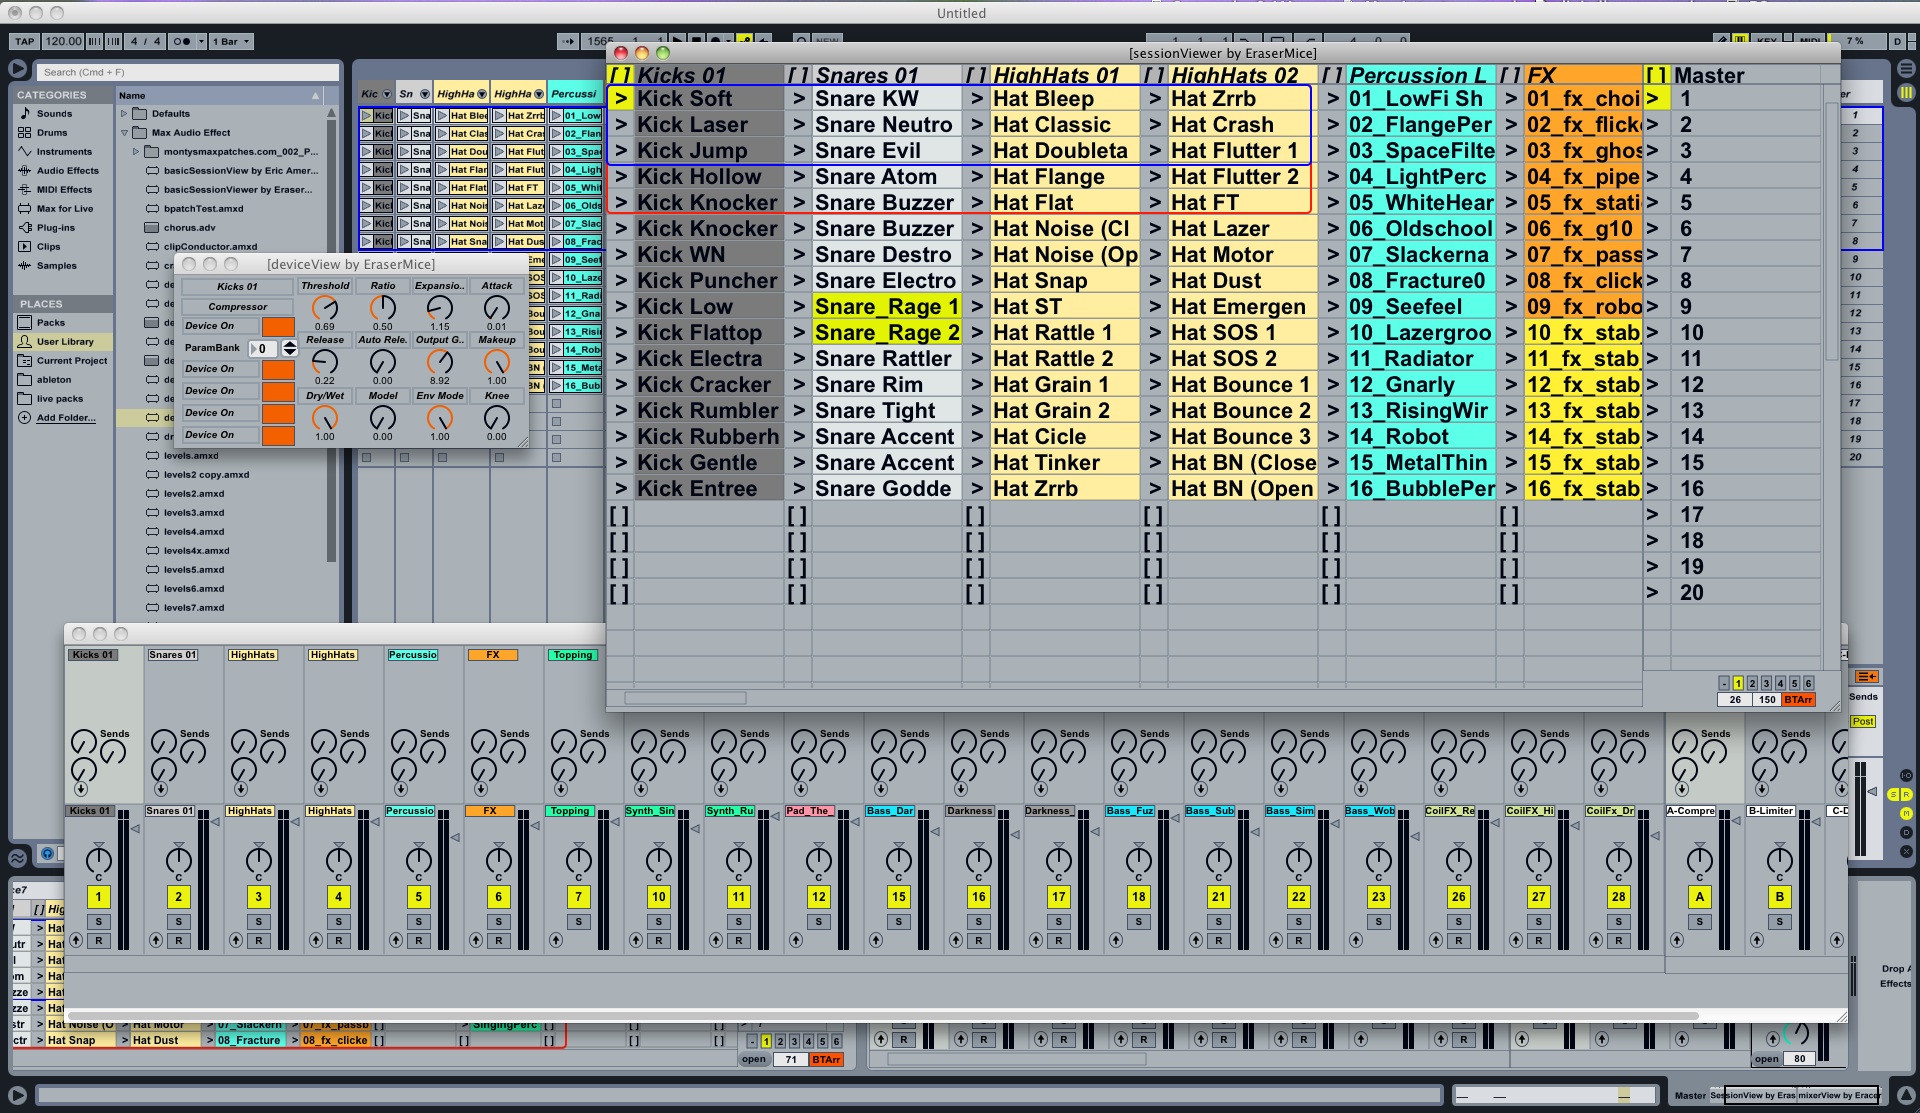Click the Max for Live category icon
Viewport: 1920px width, 1113px height.
click(x=25, y=209)
